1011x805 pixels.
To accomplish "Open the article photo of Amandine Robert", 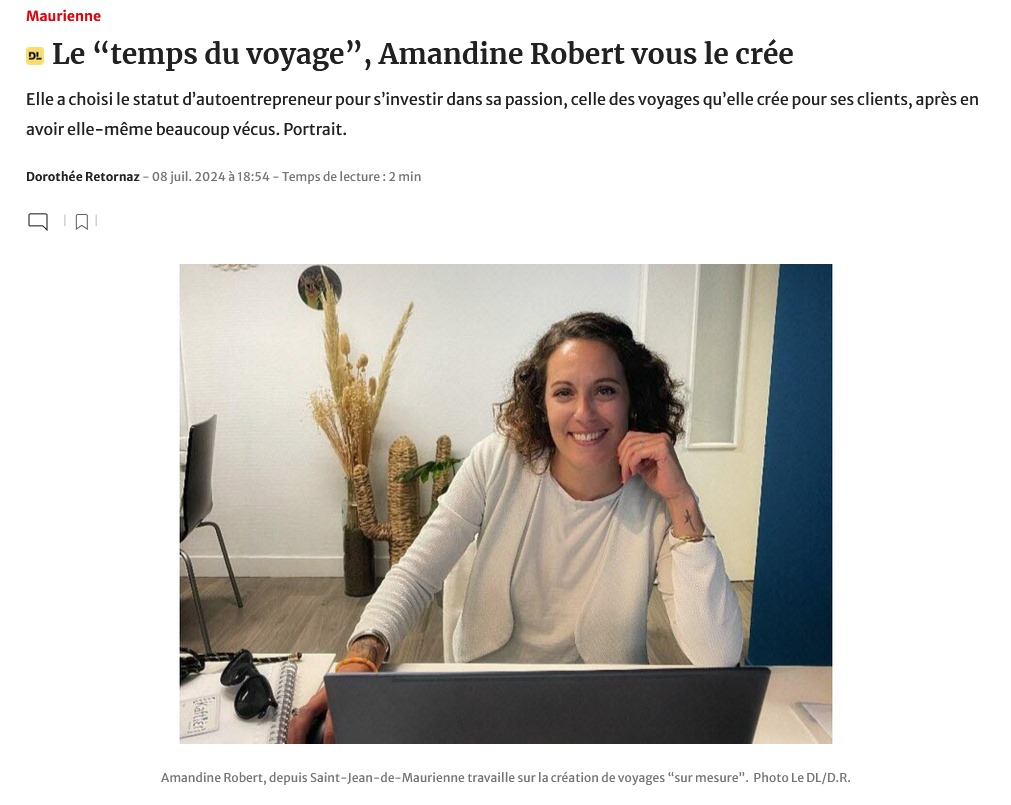I will click(506, 503).
